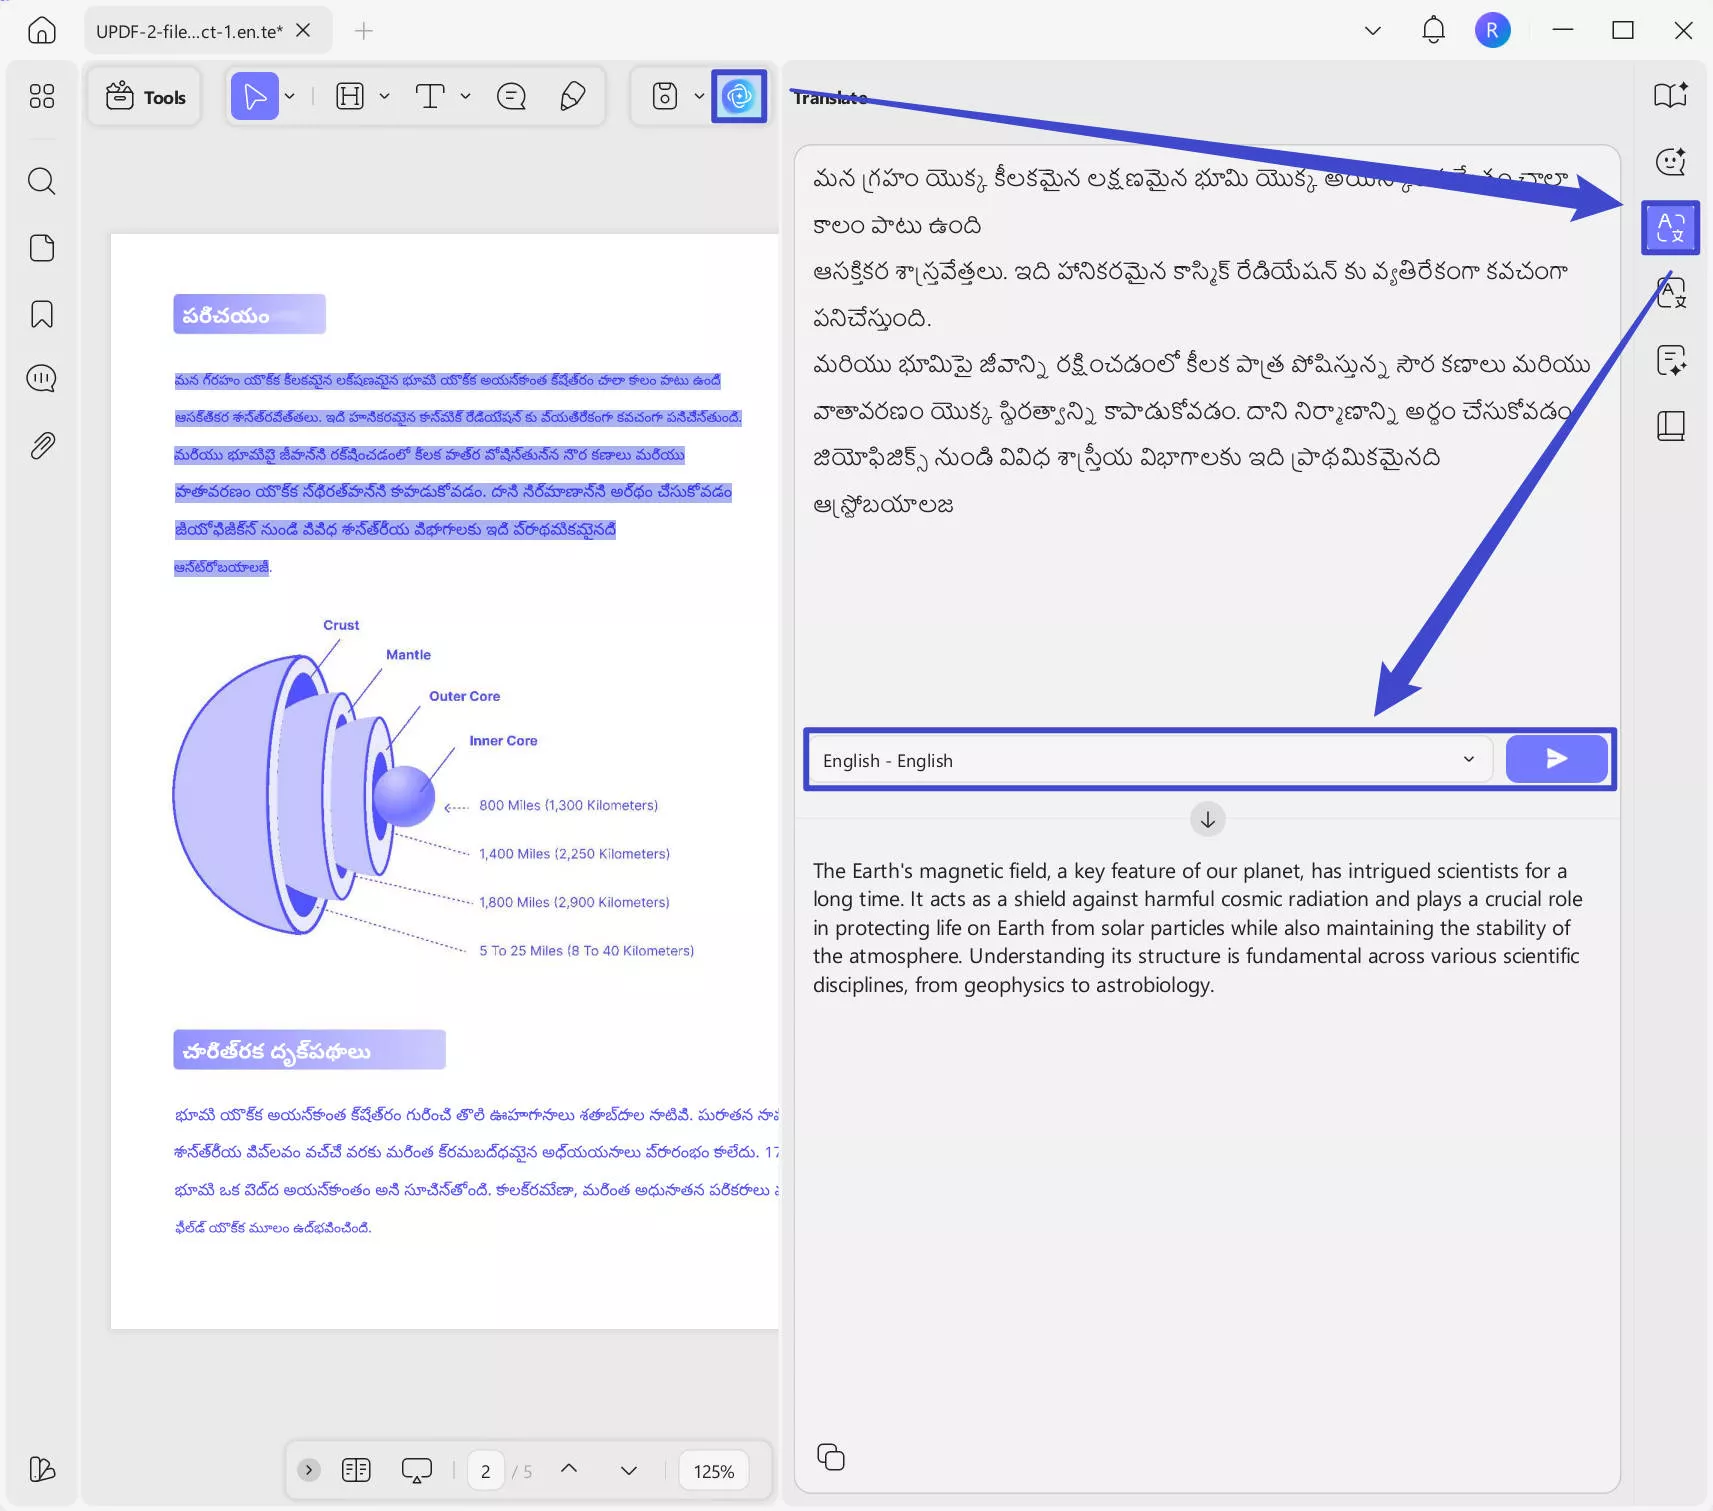
Task: Open a new tab with plus
Action: pos(364,31)
